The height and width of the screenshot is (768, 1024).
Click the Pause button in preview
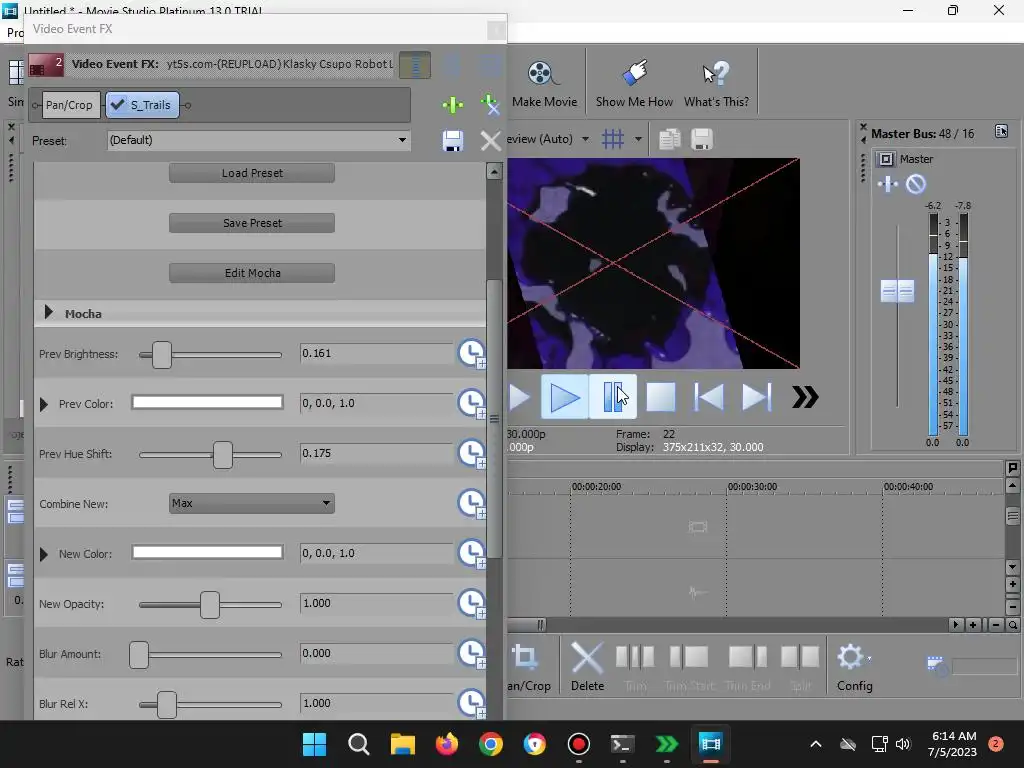point(612,397)
